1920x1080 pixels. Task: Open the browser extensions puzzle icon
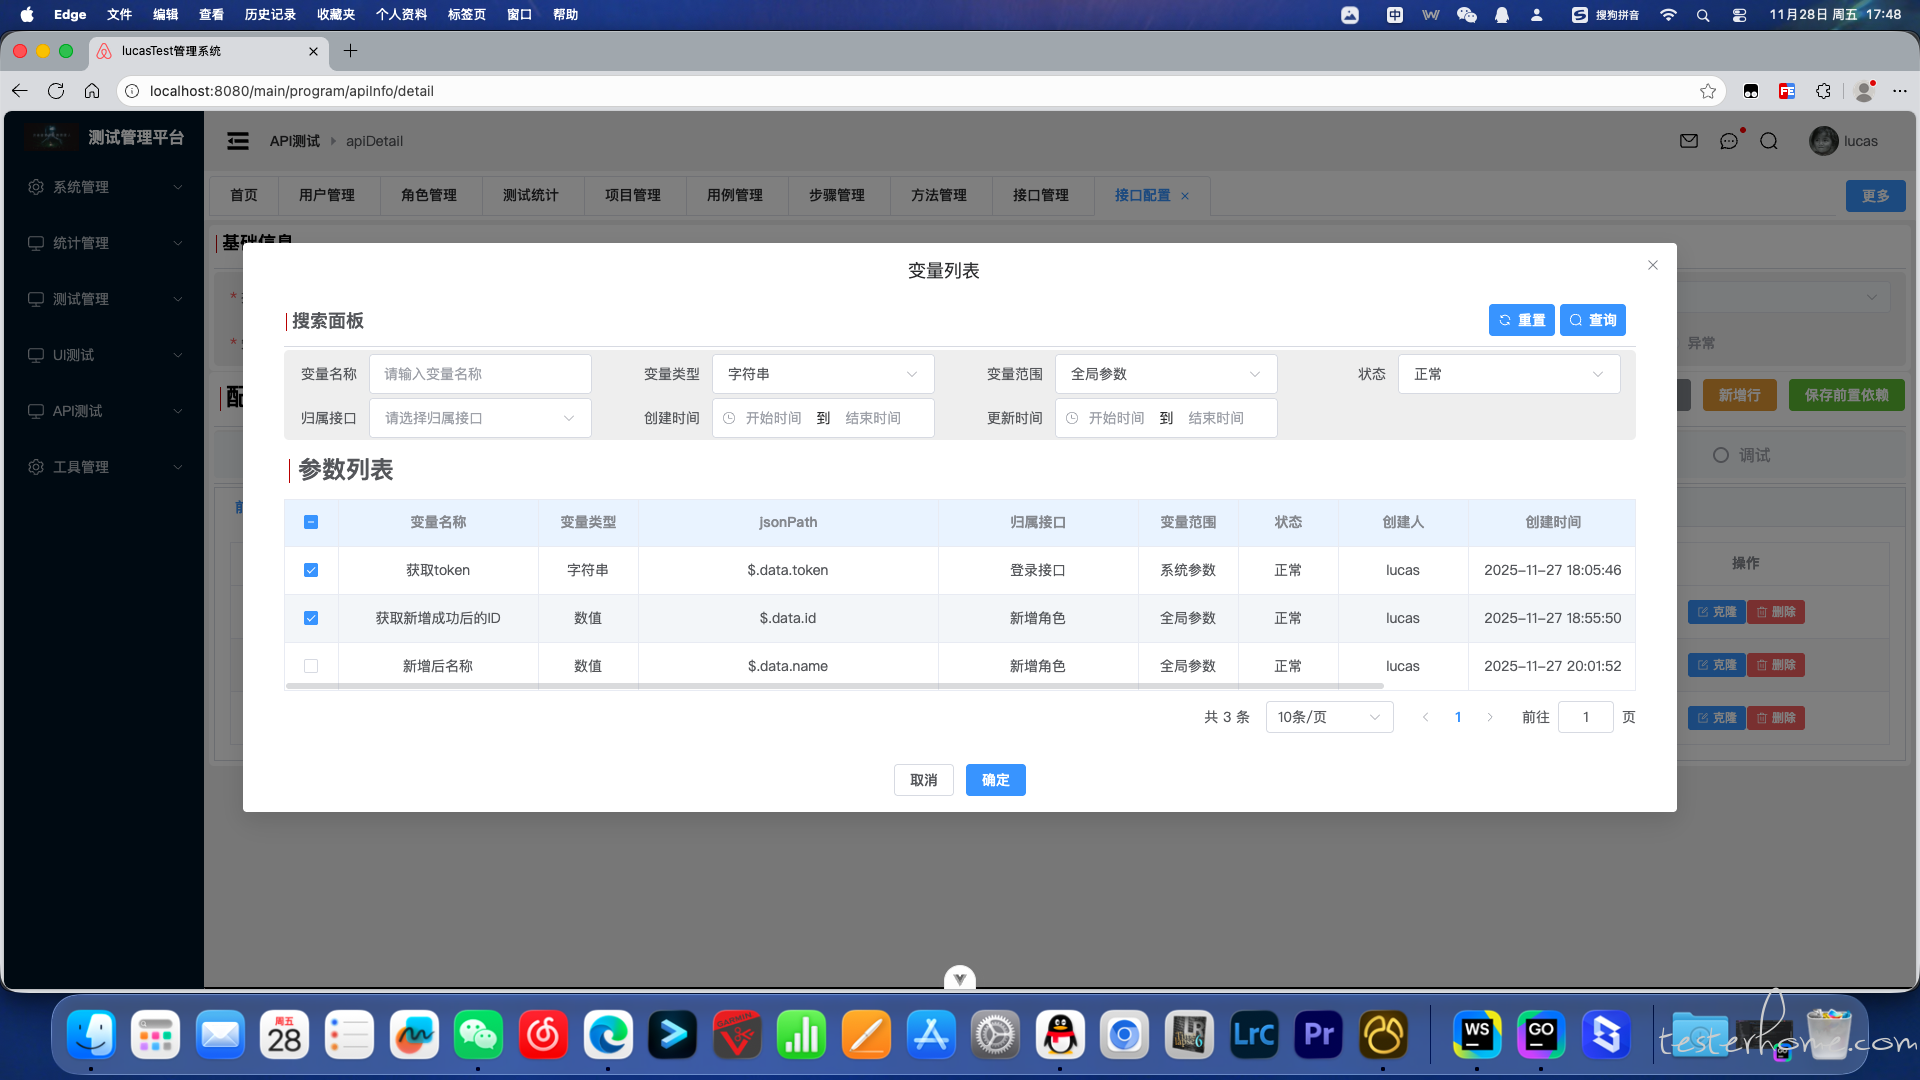1823,91
